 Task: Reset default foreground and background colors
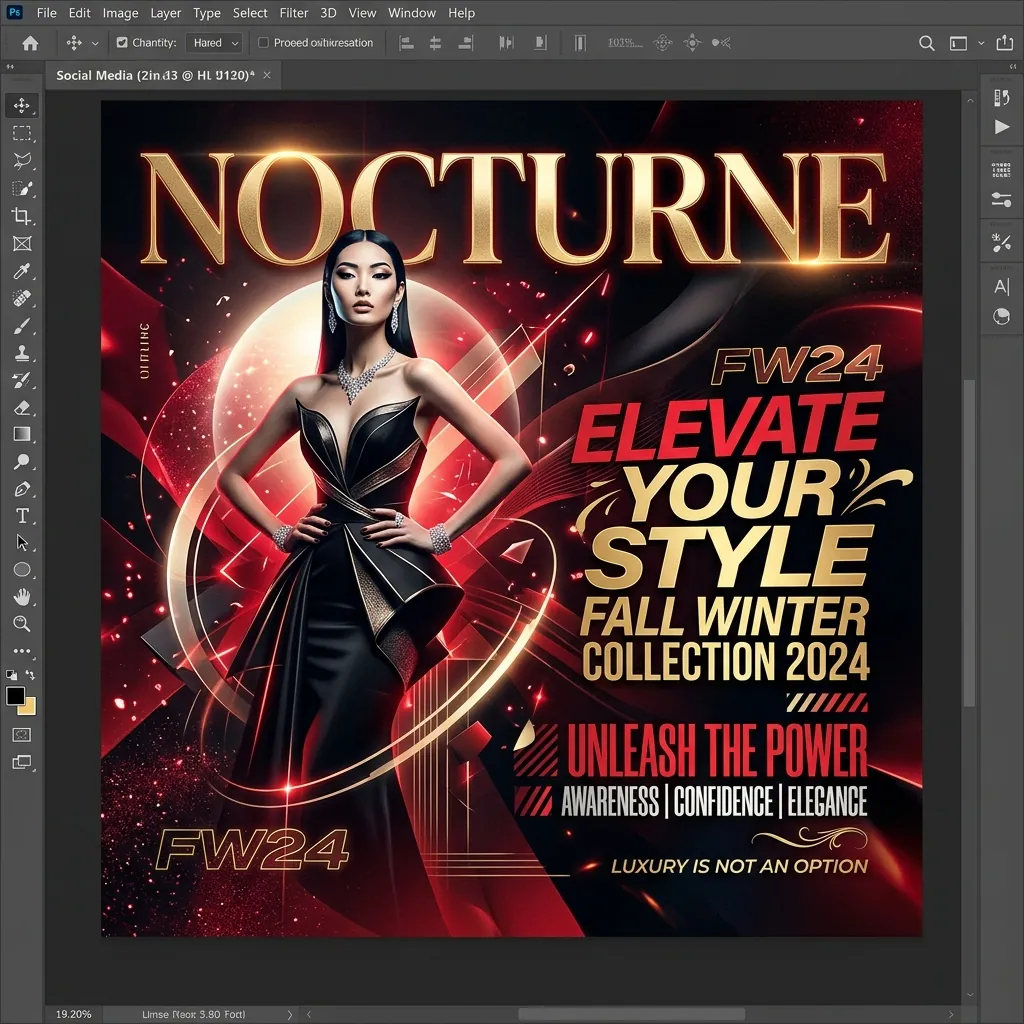tap(11, 675)
